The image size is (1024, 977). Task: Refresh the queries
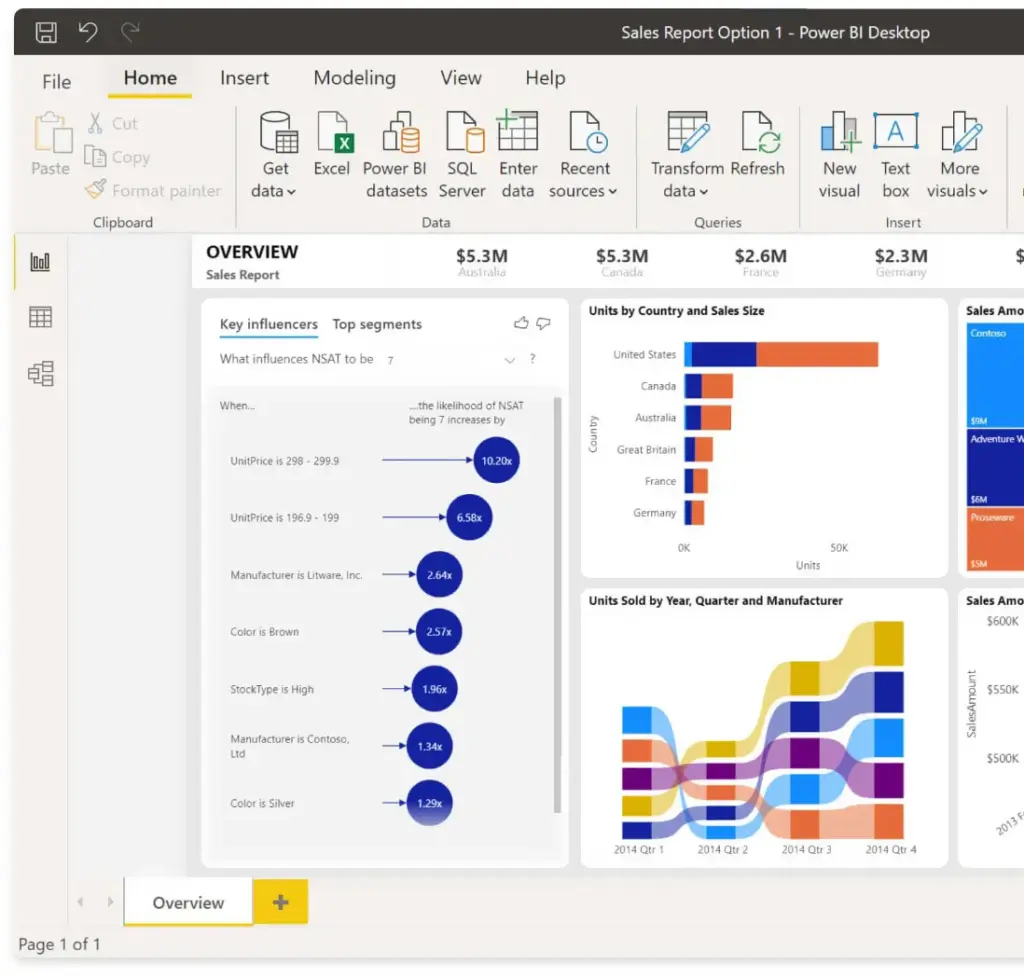(x=758, y=144)
